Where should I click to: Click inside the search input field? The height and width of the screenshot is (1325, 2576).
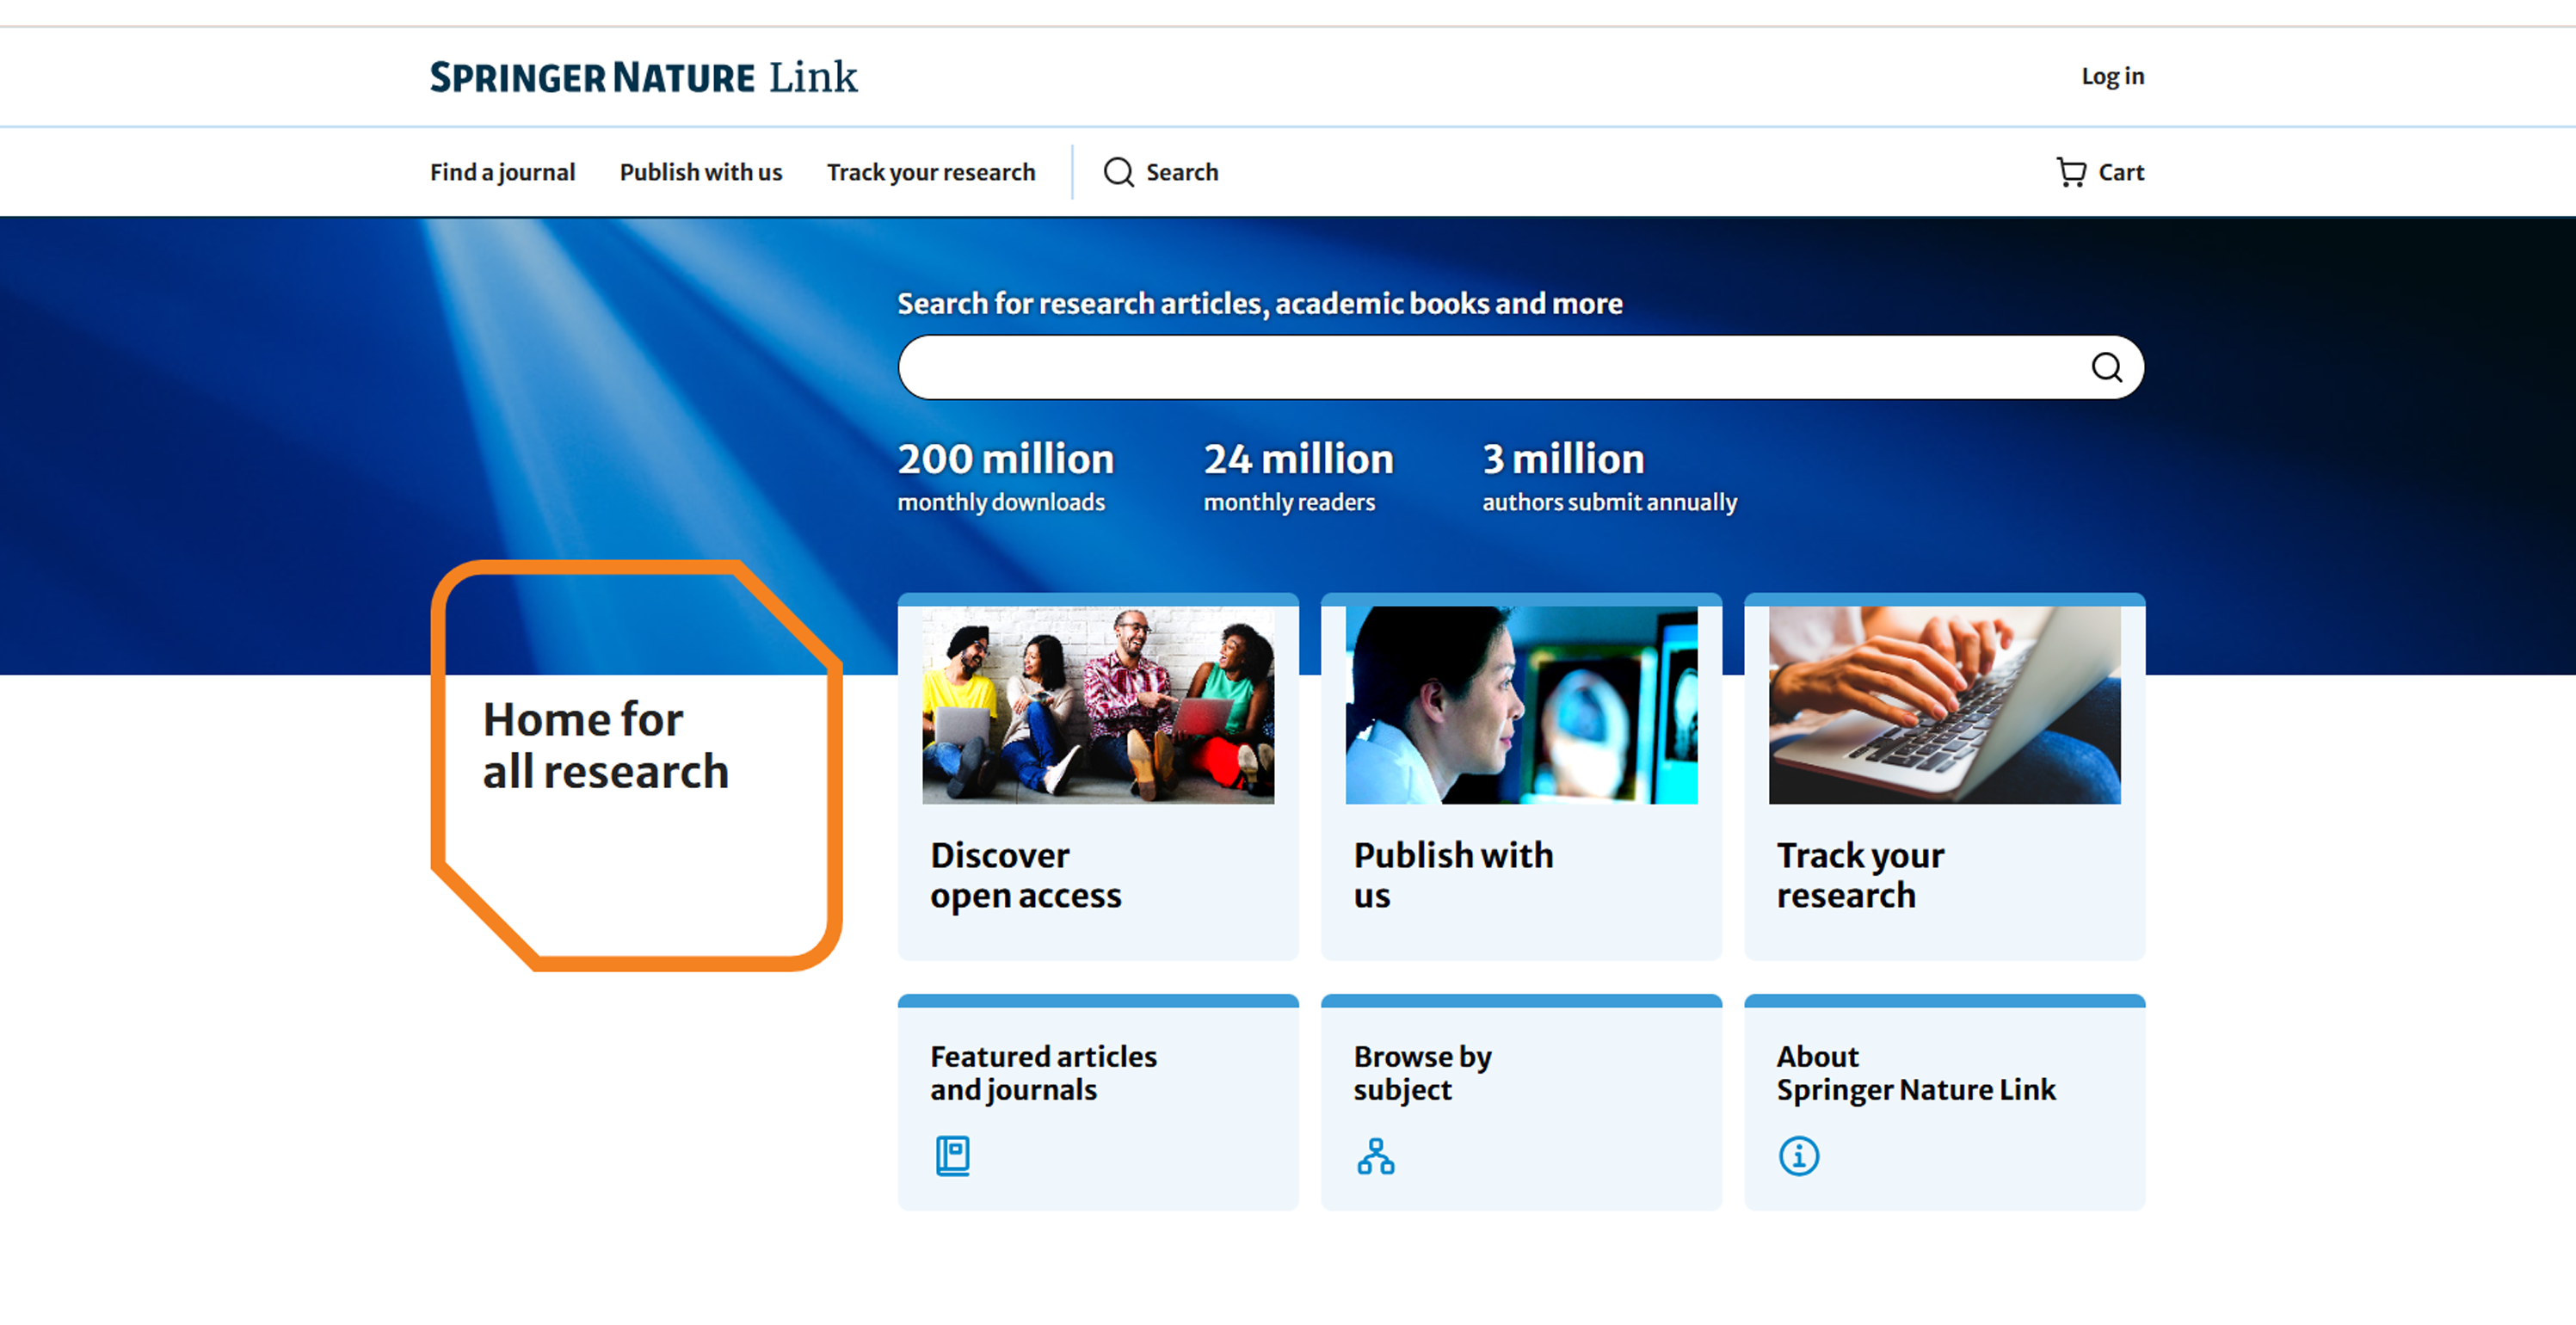point(1450,367)
